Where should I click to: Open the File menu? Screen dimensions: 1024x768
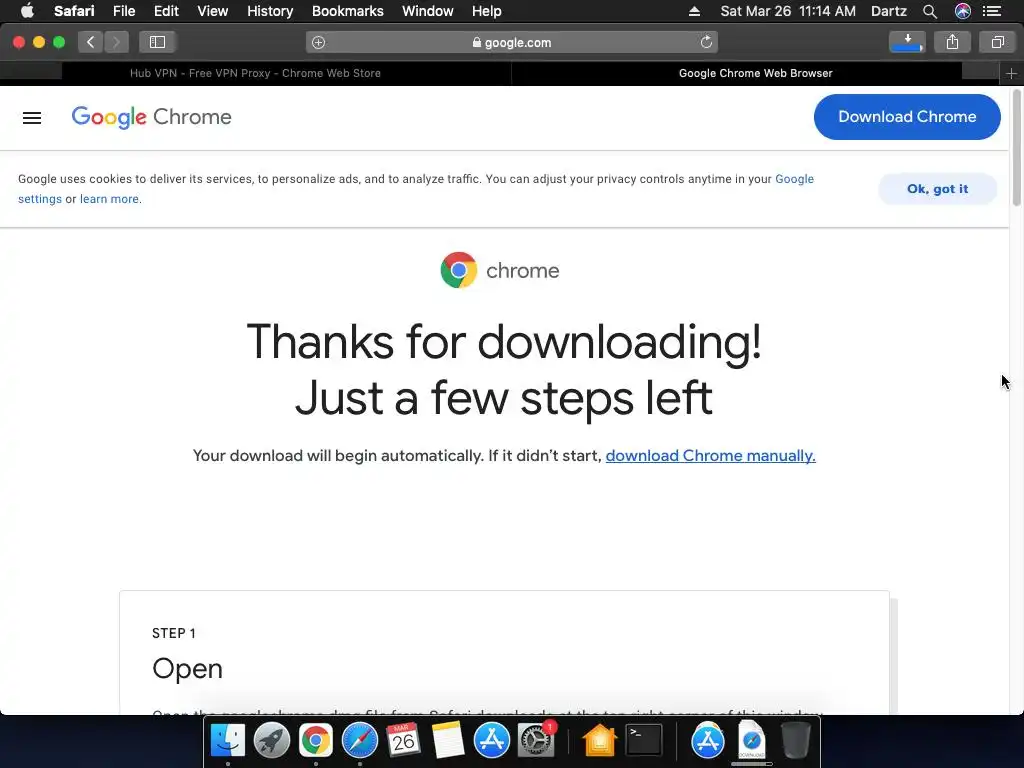(x=123, y=11)
